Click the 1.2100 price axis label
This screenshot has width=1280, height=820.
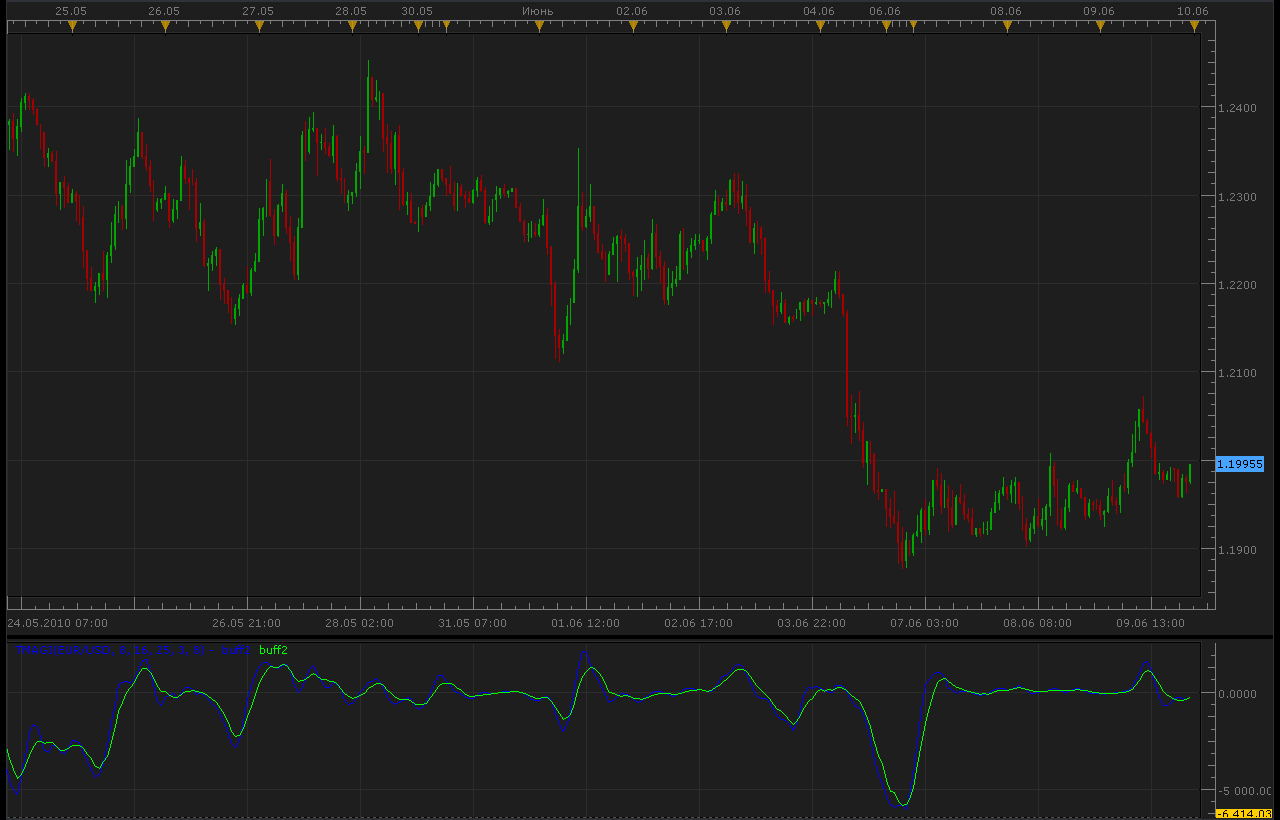(1238, 373)
